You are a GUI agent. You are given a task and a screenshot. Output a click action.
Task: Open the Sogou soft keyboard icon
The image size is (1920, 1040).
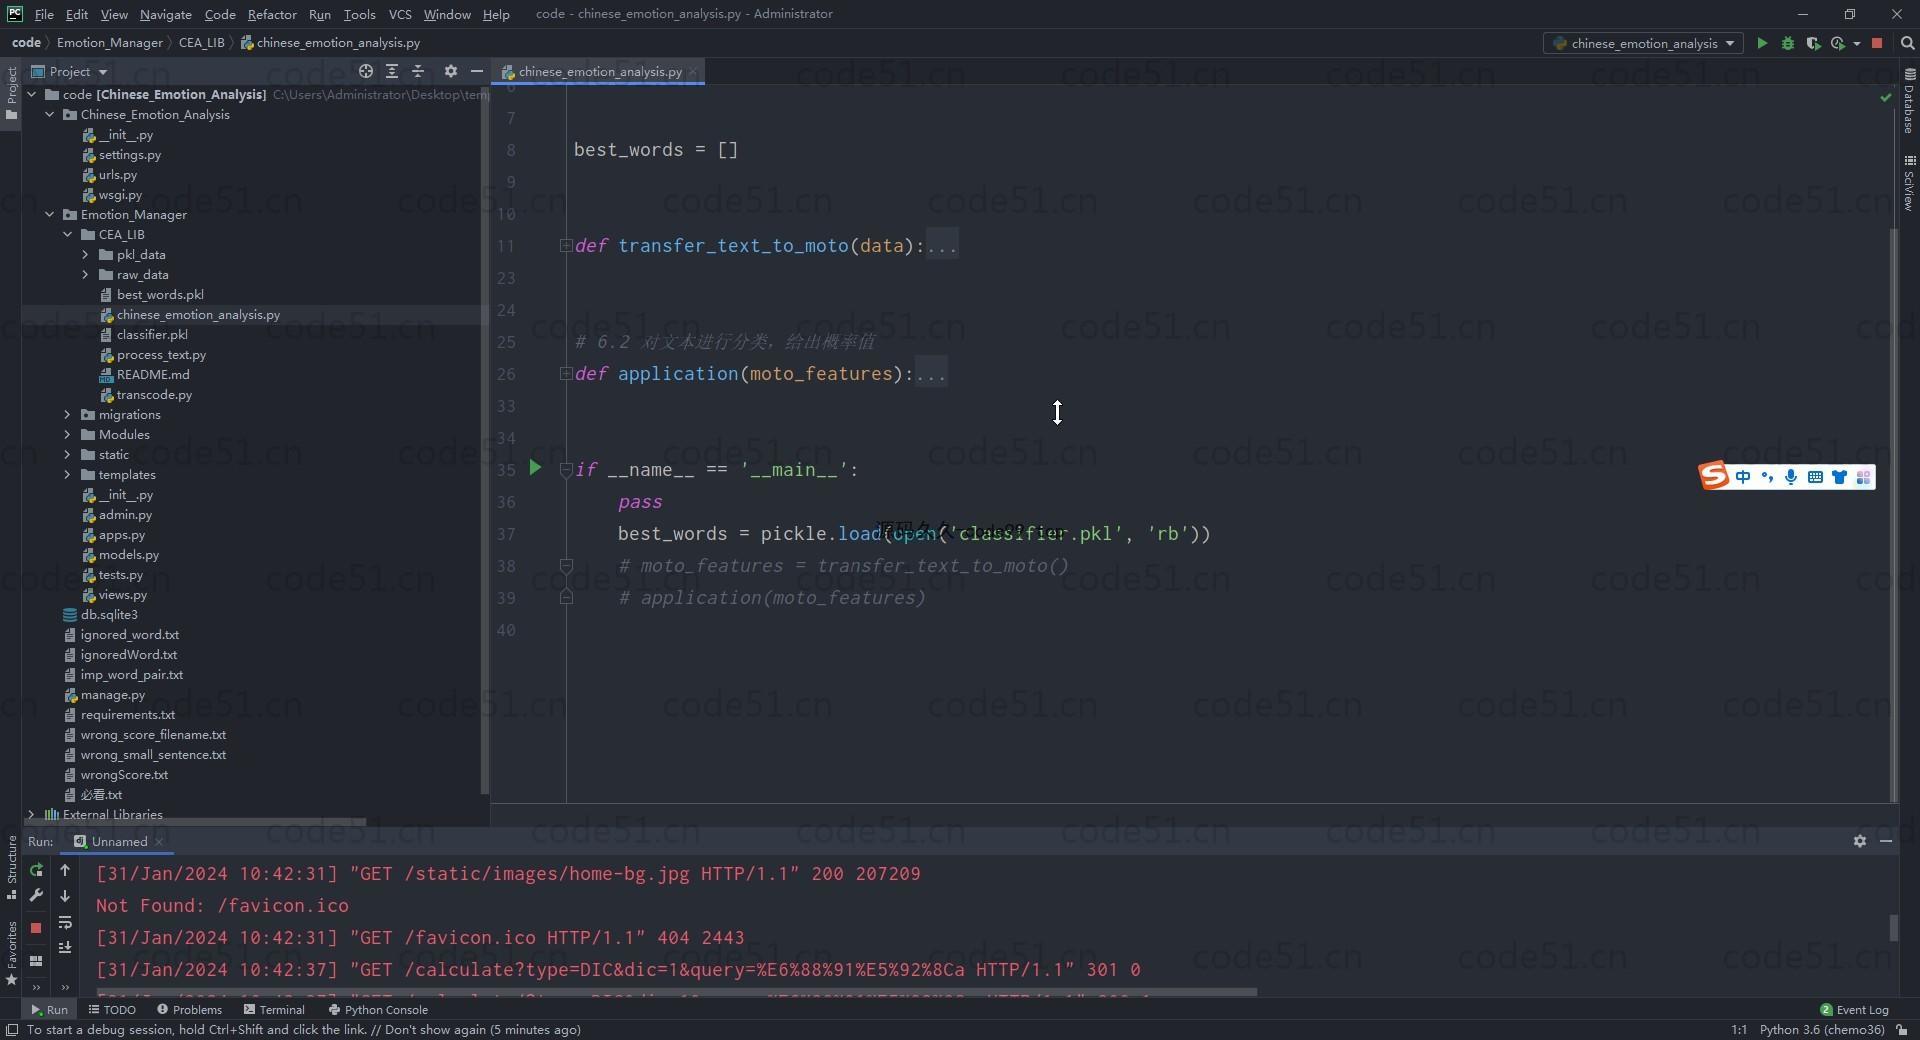[1815, 477]
